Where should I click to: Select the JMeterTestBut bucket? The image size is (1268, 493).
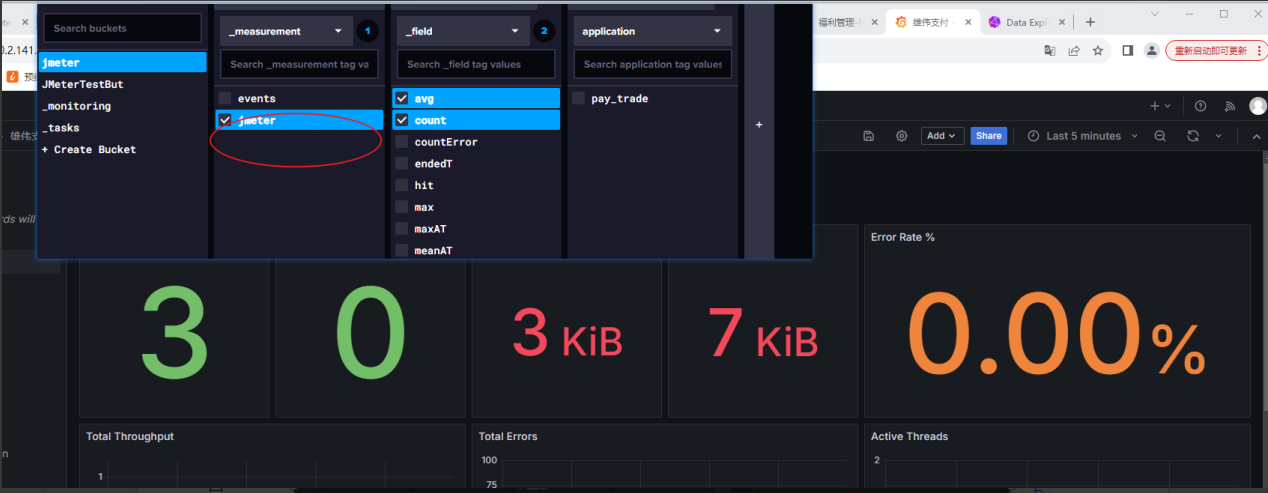(123, 85)
